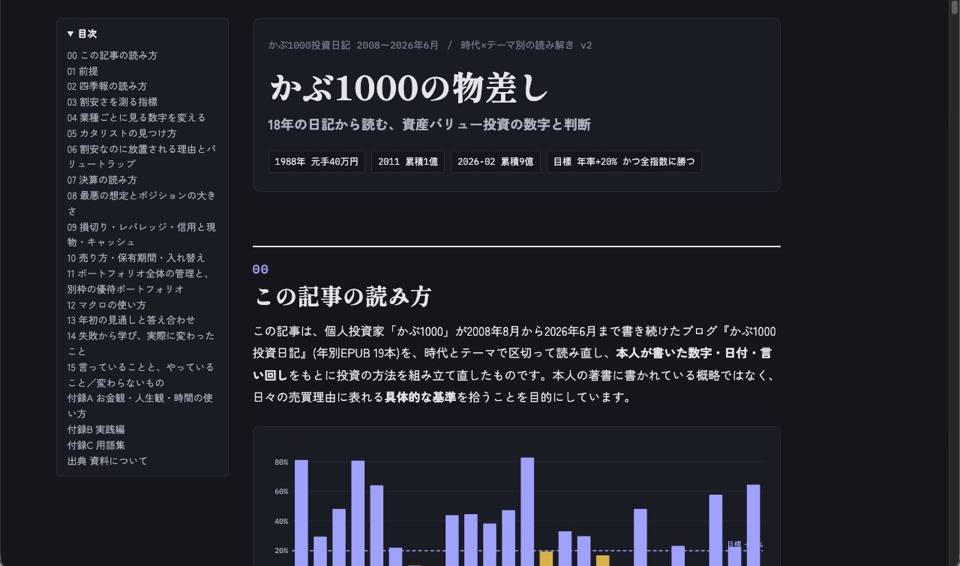
Task: Click the 80% axis label on chart
Action: 281,462
